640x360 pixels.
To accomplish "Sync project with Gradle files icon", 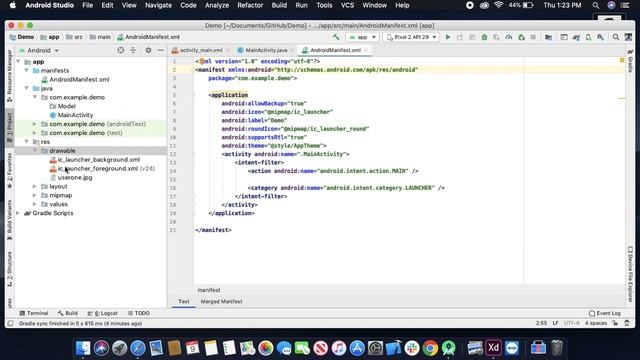I will pyautogui.click(x=576, y=37).
